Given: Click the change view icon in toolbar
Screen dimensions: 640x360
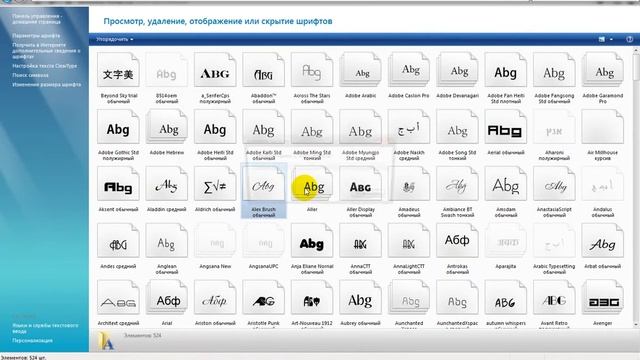Looking at the screenshot, I should pyautogui.click(x=602, y=39).
